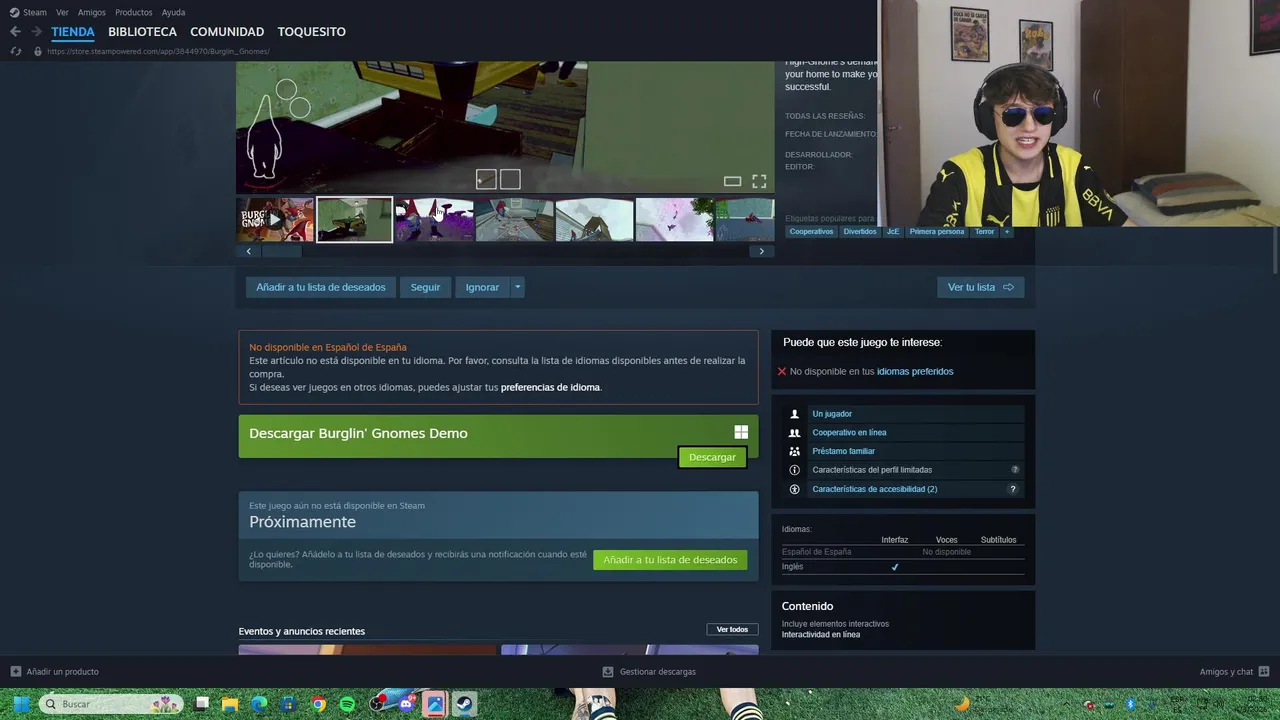The width and height of the screenshot is (1280, 720).
Task: Open the Windows Start menu
Action: [20, 704]
